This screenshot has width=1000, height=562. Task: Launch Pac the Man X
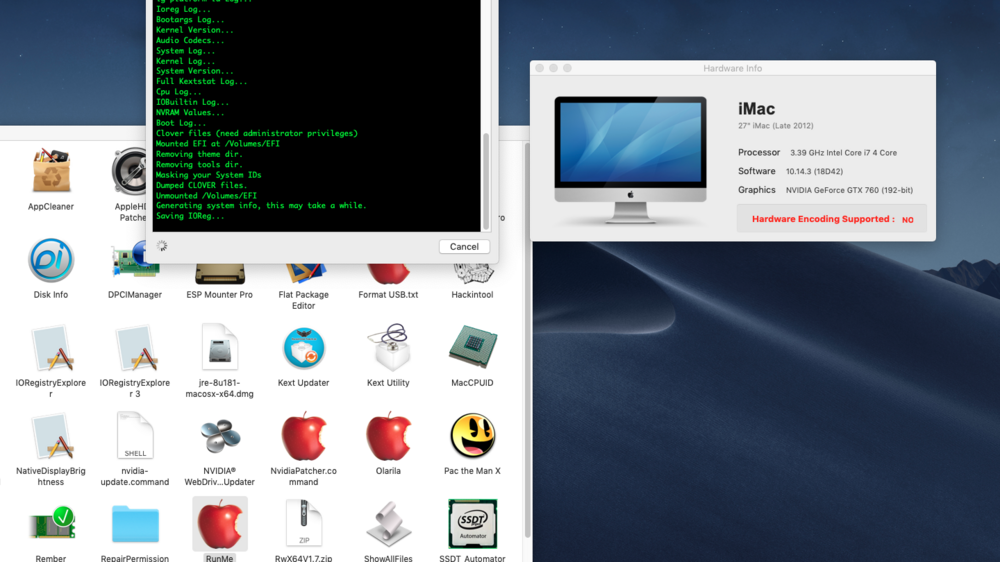472,436
